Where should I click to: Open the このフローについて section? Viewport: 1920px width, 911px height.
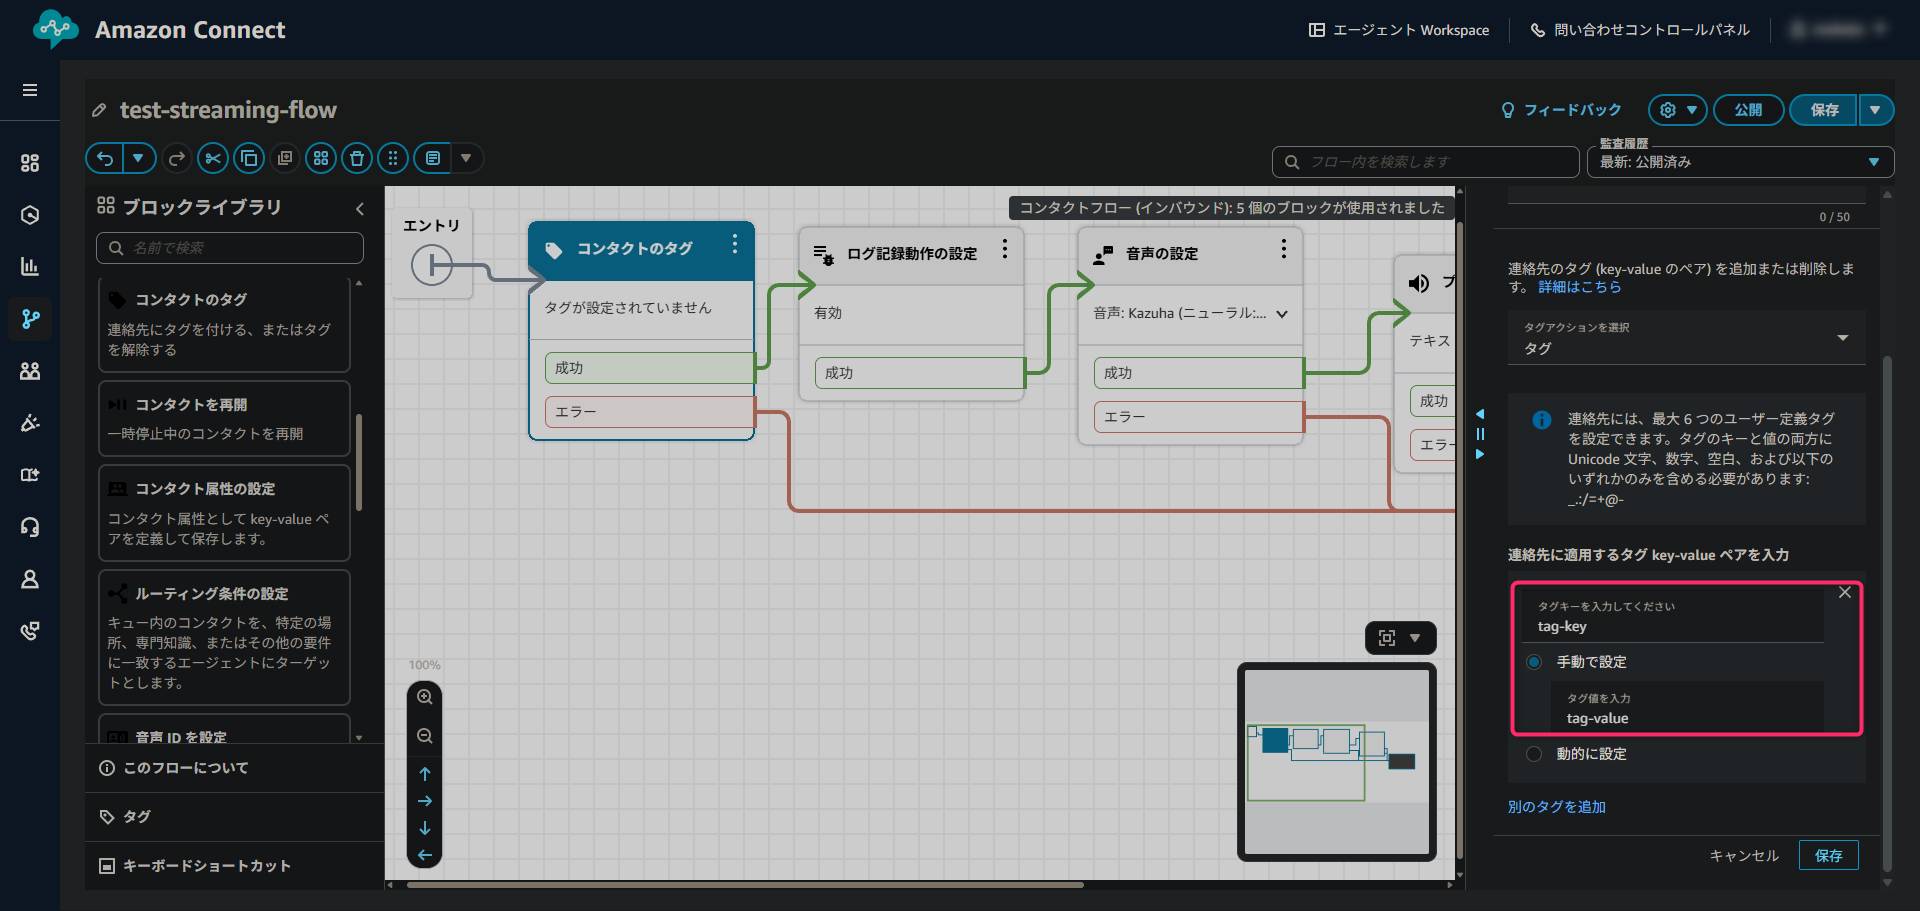tap(235, 768)
